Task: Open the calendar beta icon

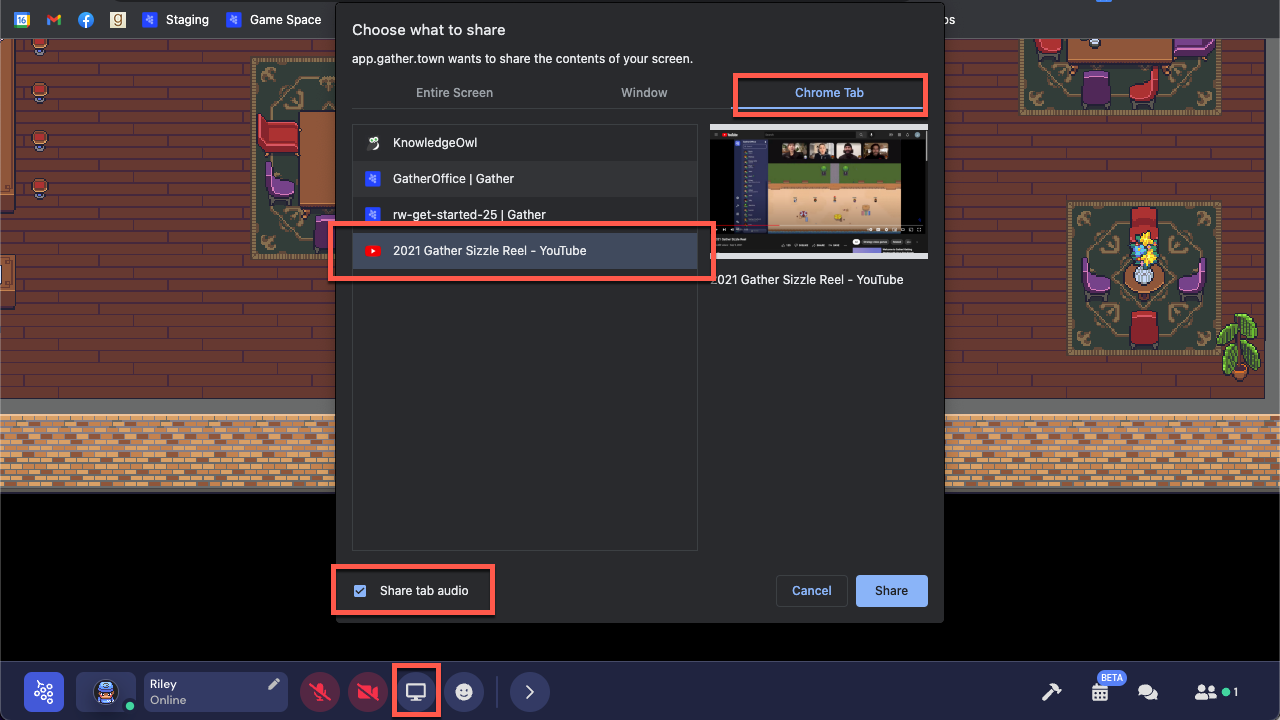Action: click(1101, 691)
